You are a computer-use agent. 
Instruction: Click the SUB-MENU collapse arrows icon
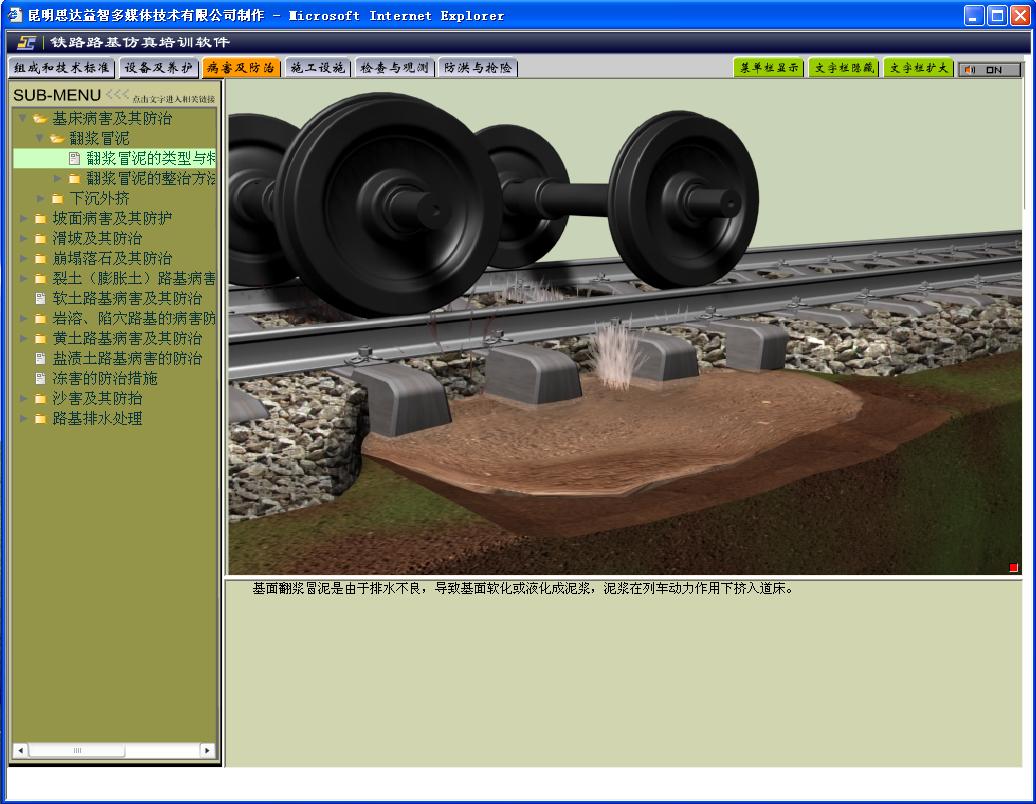[117, 95]
